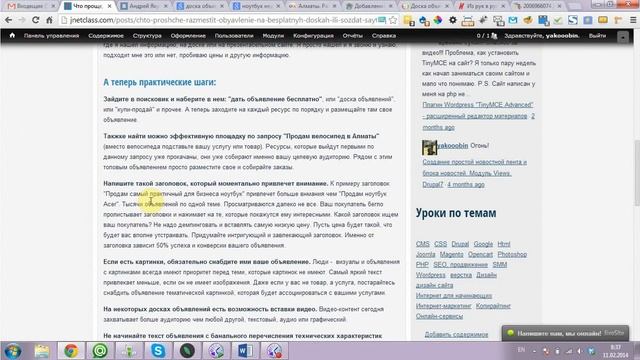This screenshot has height=360, width=640.
Task: Click the users counter icon showing 0 / 1
Action: pos(487,36)
